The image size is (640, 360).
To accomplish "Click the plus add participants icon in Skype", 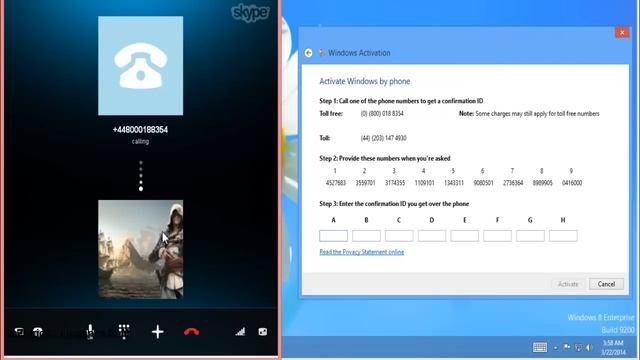I will click(158, 332).
